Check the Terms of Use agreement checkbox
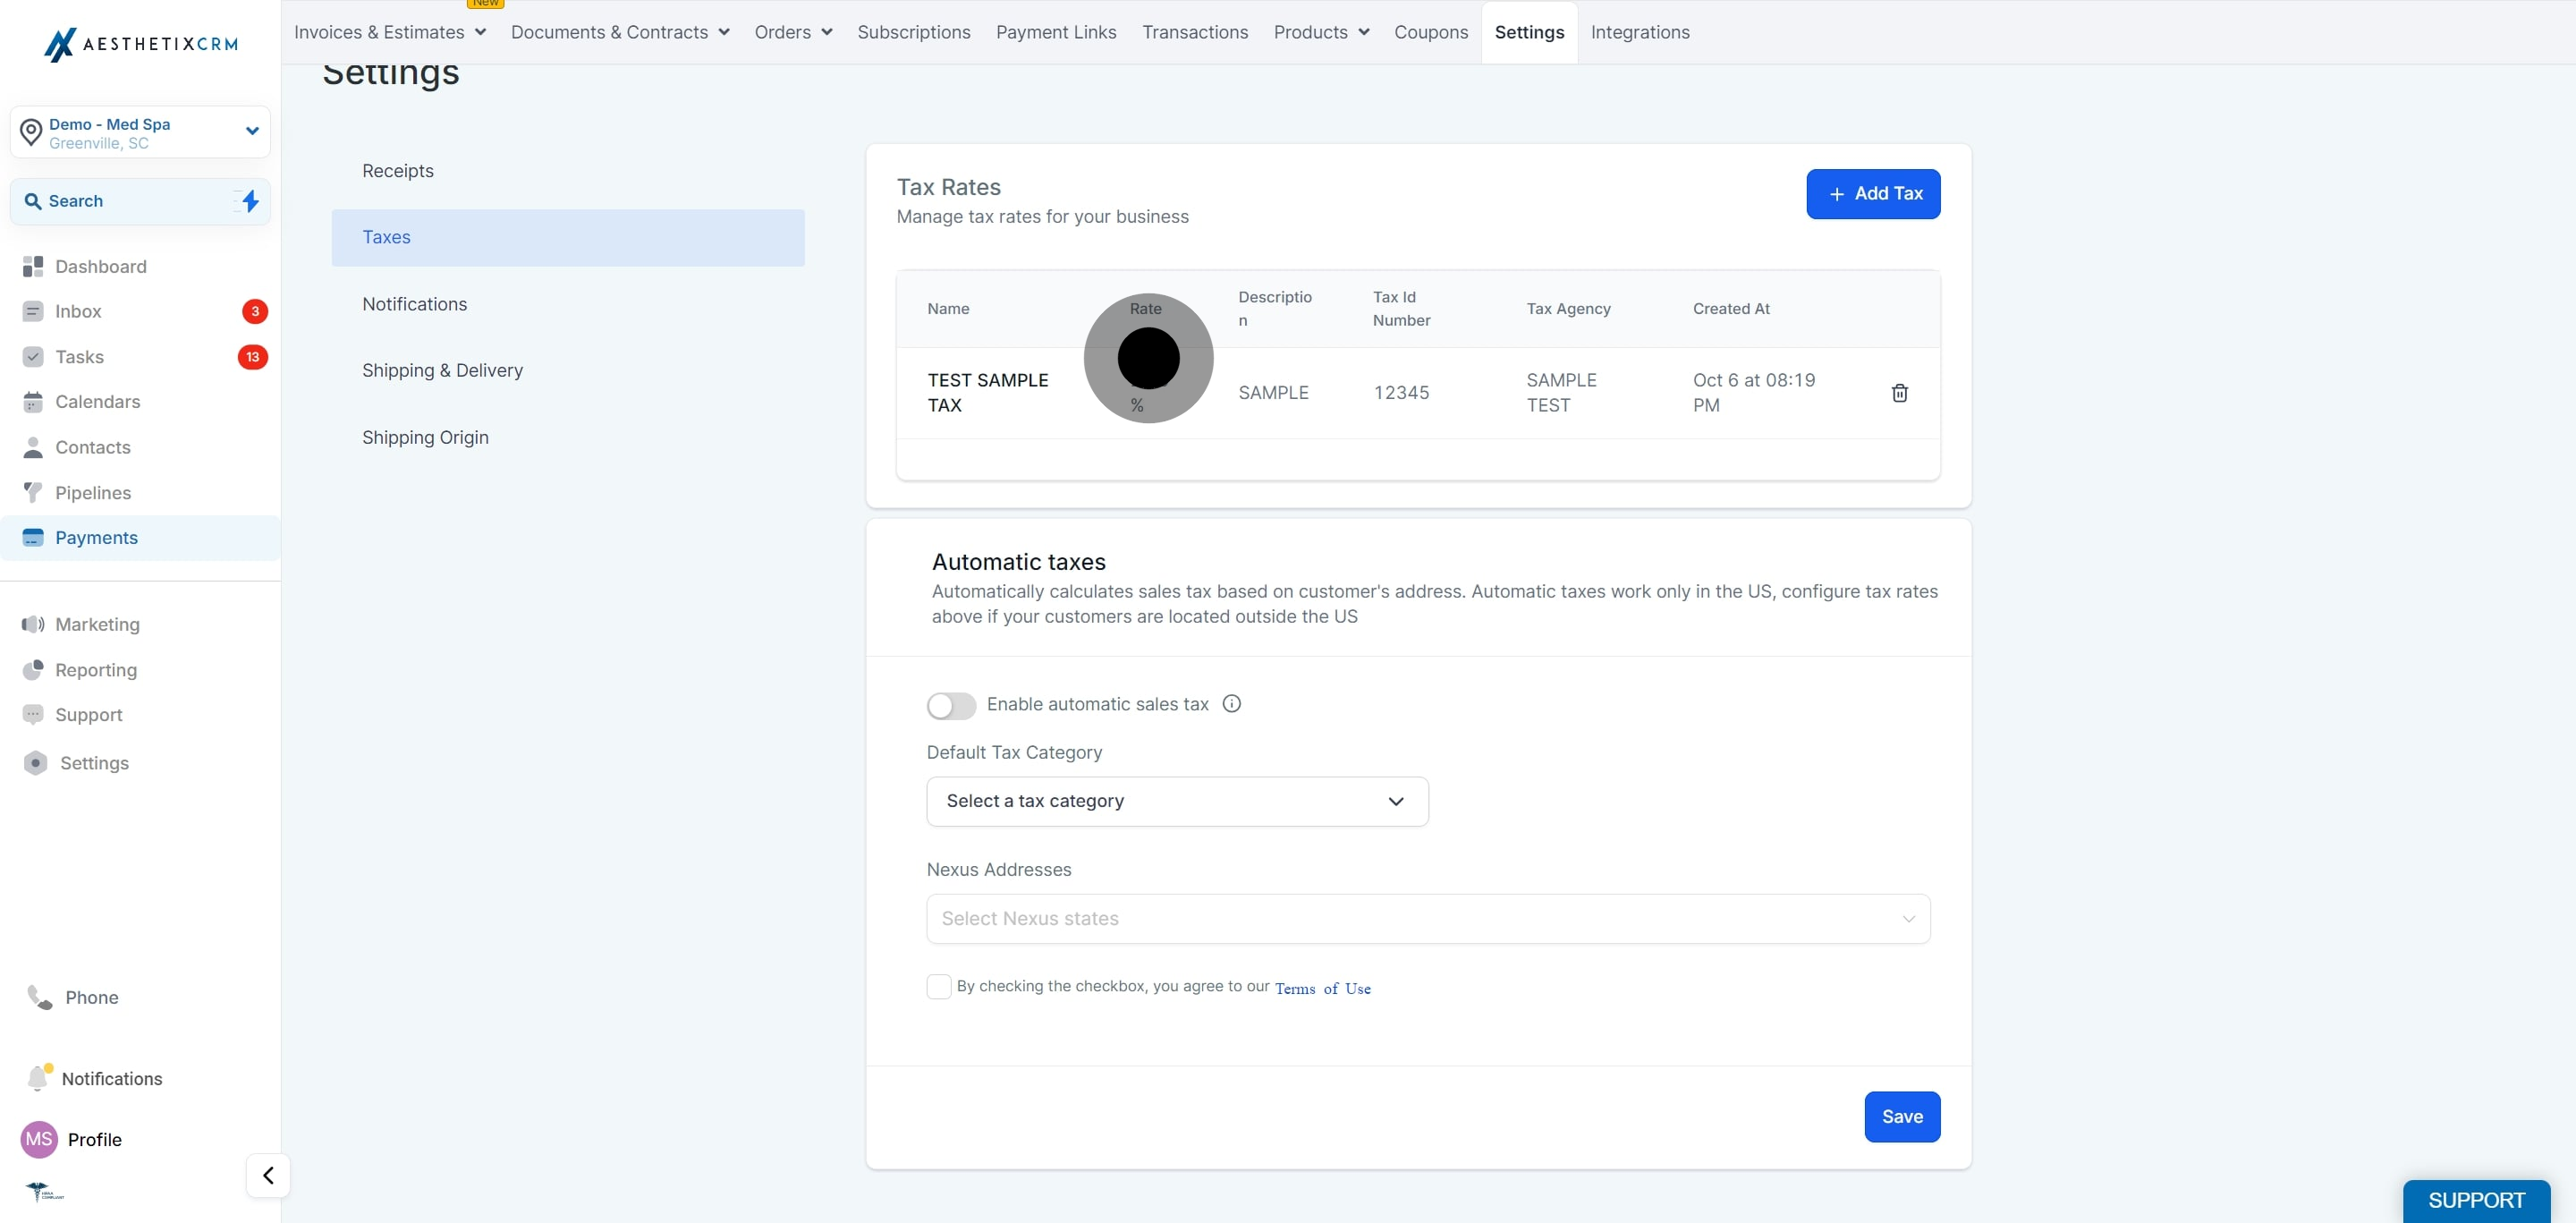Image resolution: width=2576 pixels, height=1223 pixels. click(939, 987)
